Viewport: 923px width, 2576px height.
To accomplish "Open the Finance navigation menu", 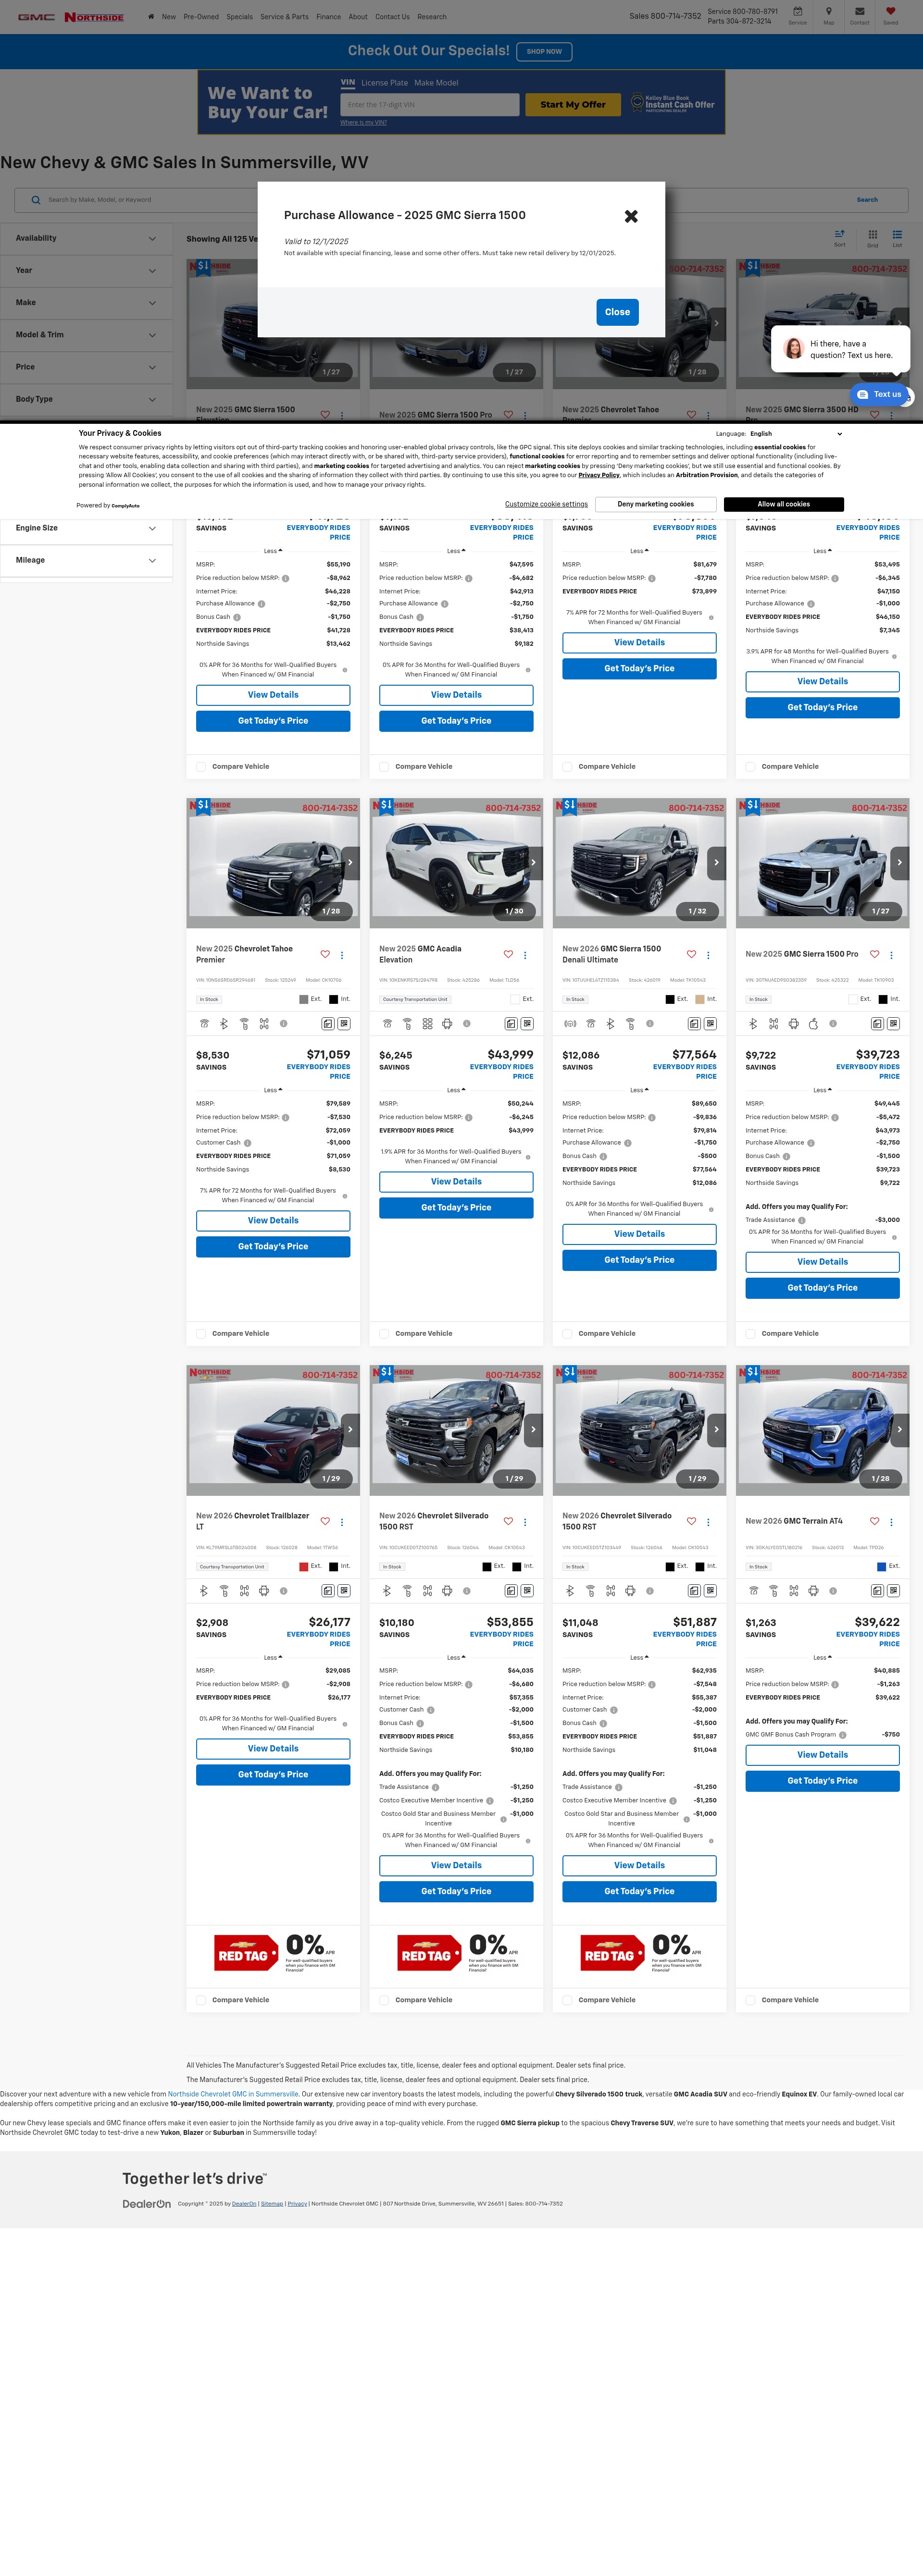I will tap(328, 17).
